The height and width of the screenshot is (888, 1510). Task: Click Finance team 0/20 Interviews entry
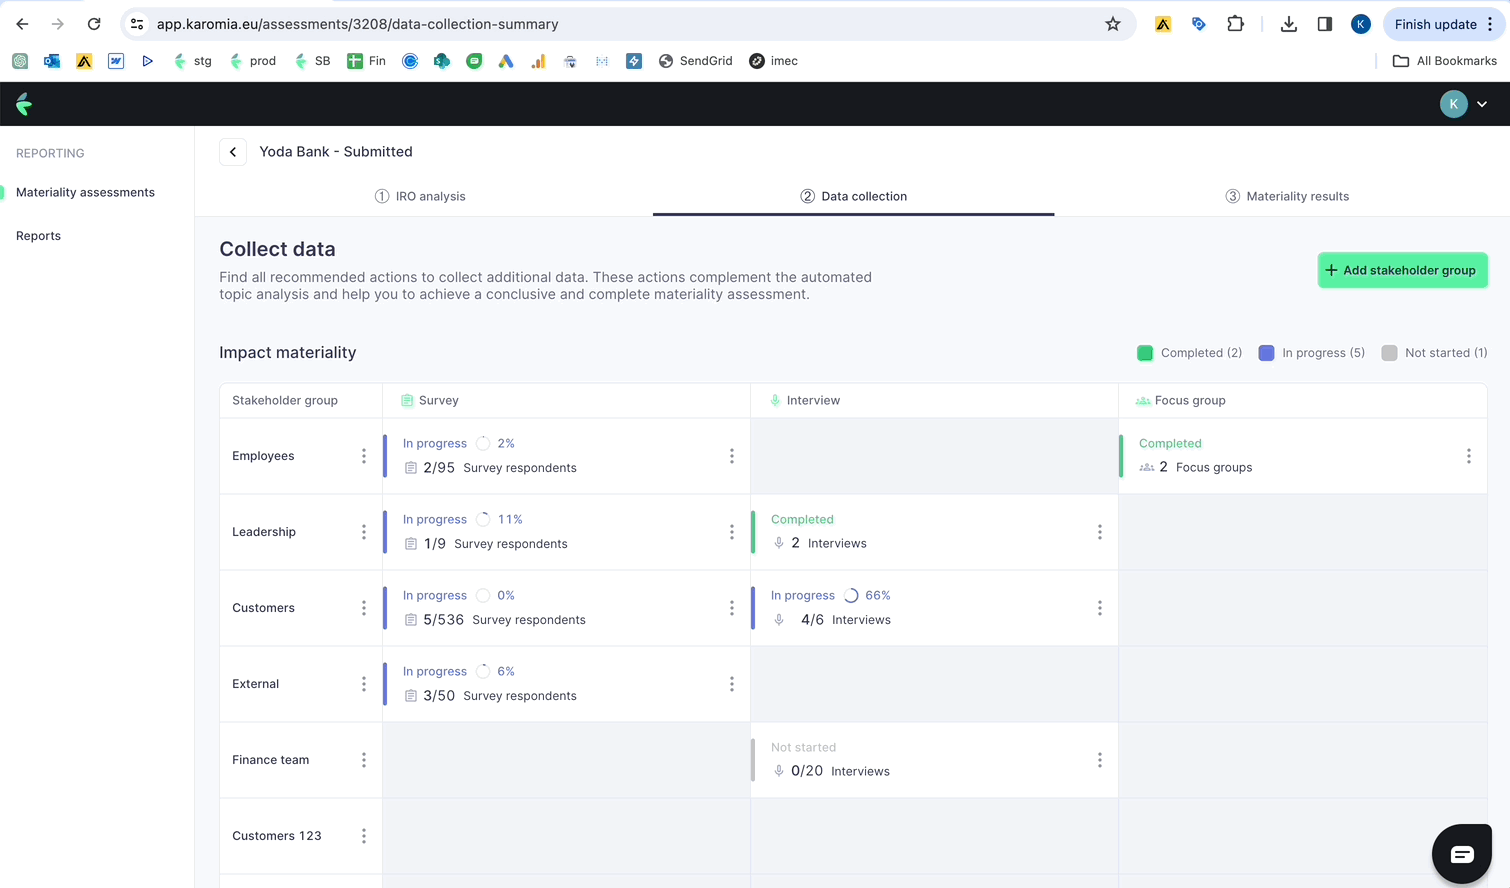830,771
